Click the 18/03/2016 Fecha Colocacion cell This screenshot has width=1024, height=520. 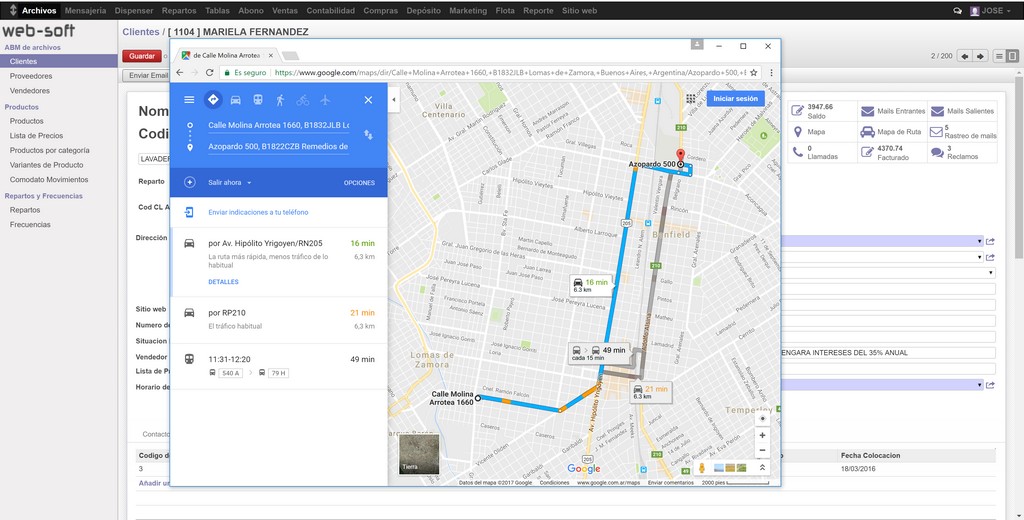click(858, 469)
